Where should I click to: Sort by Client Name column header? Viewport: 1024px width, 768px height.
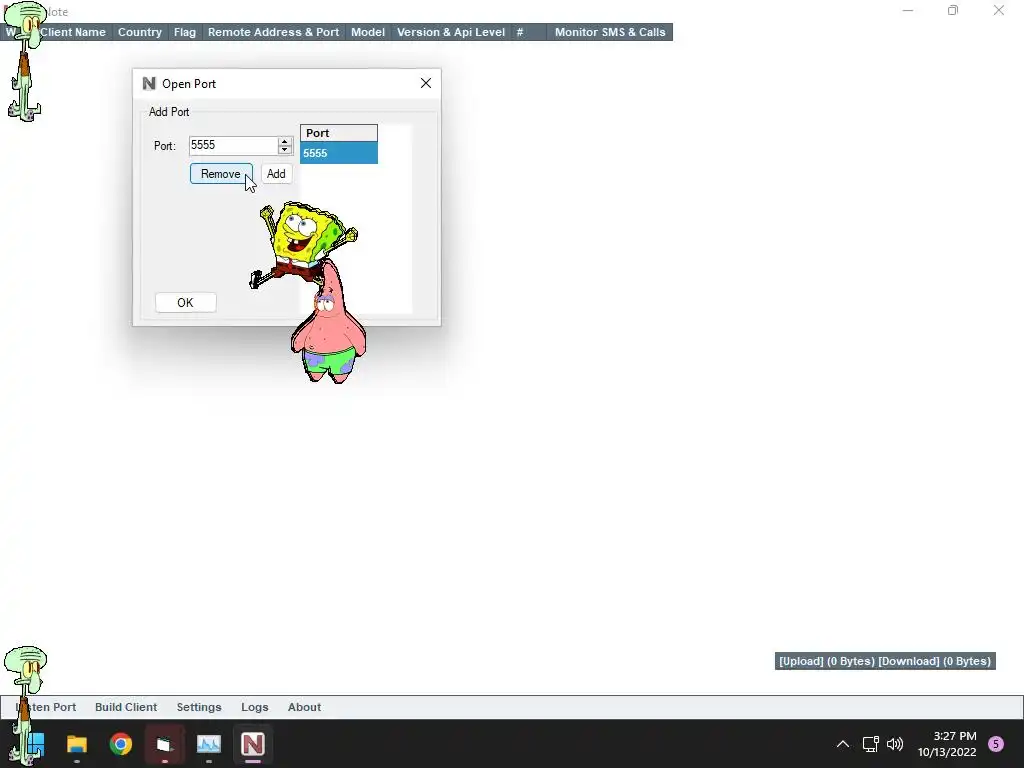pos(72,32)
